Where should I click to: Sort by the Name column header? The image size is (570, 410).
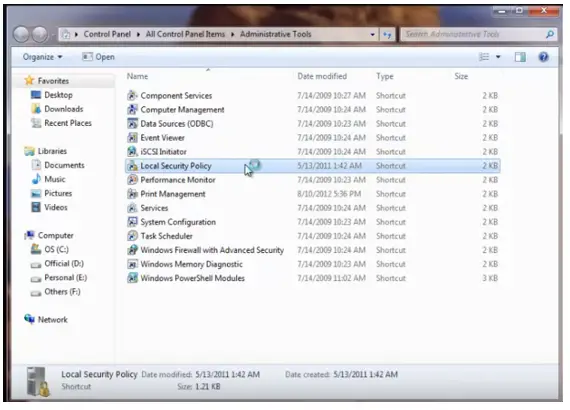click(x=137, y=76)
